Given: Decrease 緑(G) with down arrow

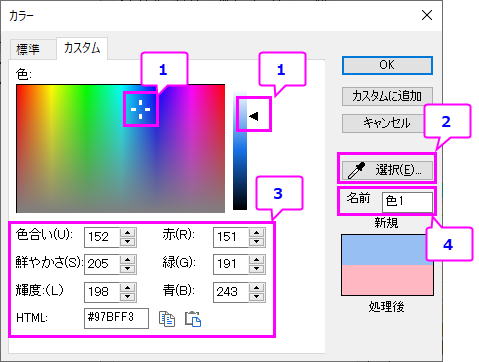Looking at the screenshot, I should click(256, 269).
